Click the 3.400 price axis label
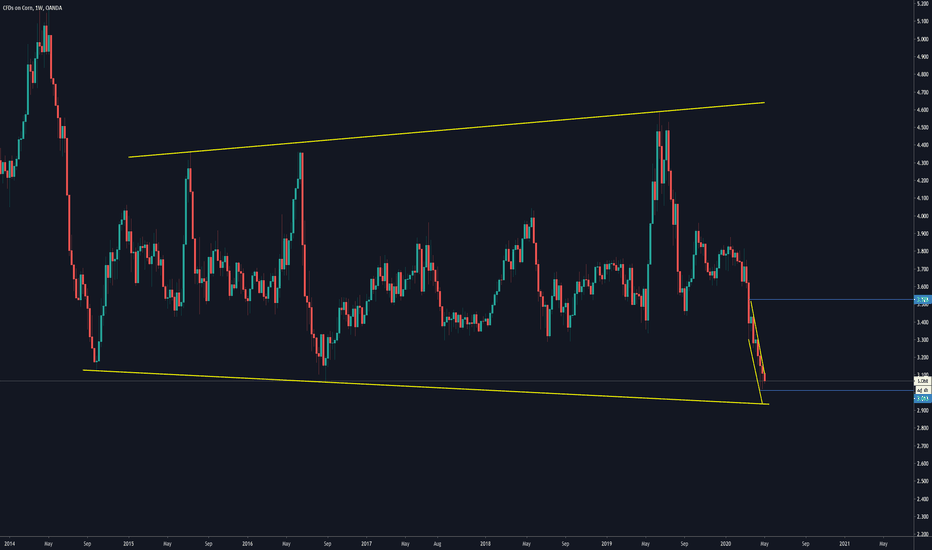The width and height of the screenshot is (932, 550). pyautogui.click(x=922, y=322)
